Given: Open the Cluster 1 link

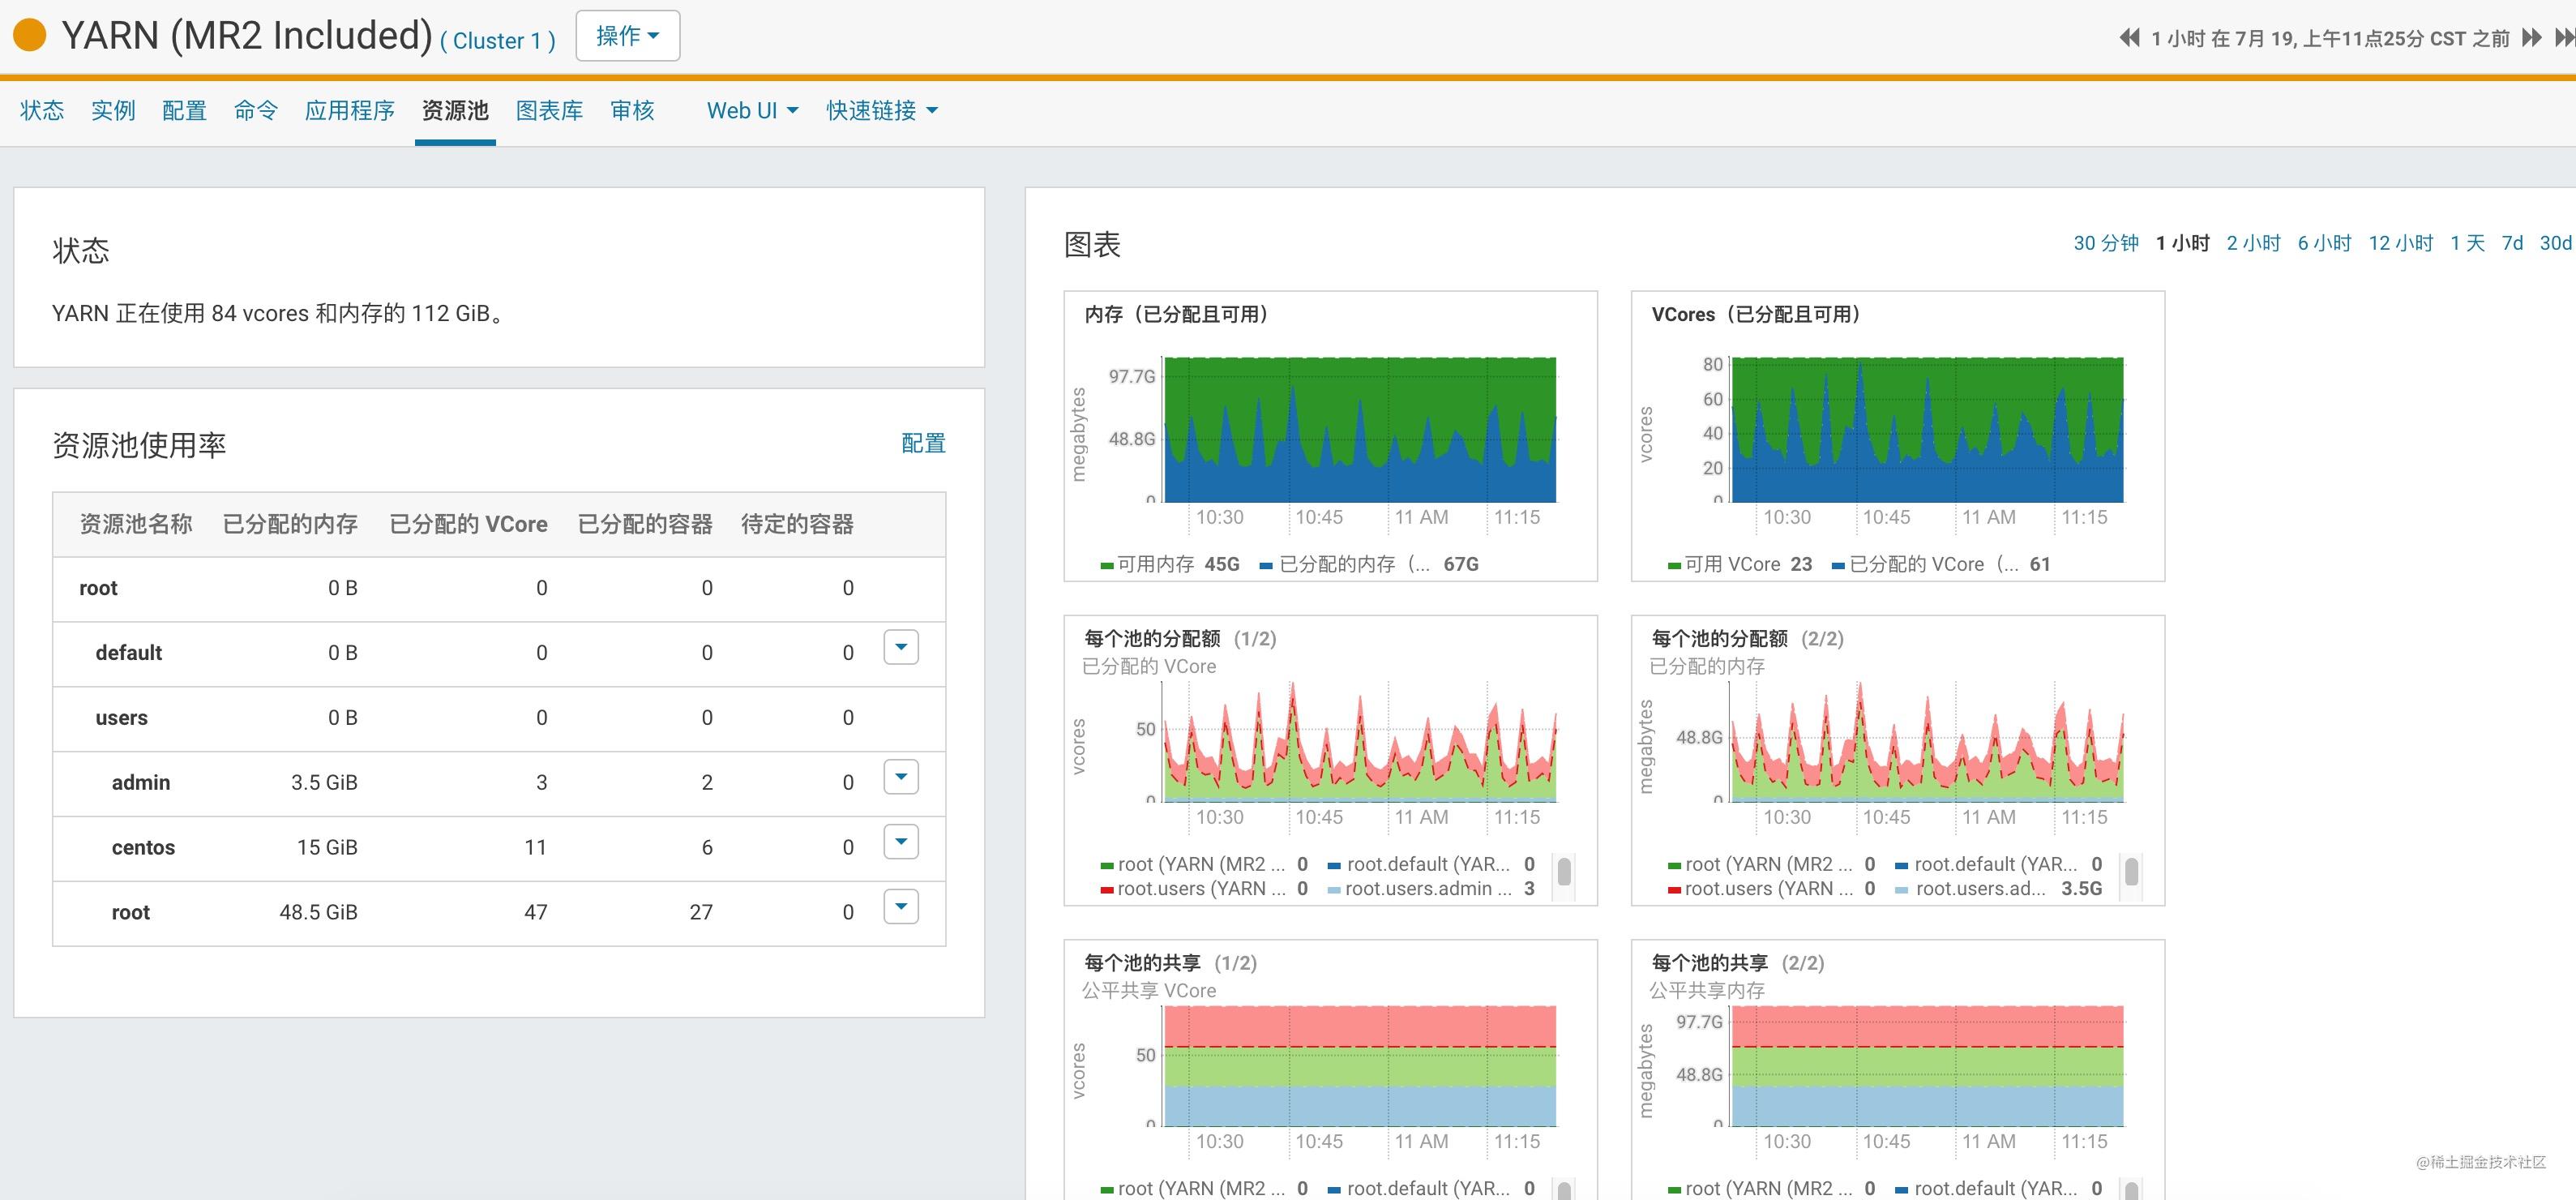Looking at the screenshot, I should click(495, 41).
